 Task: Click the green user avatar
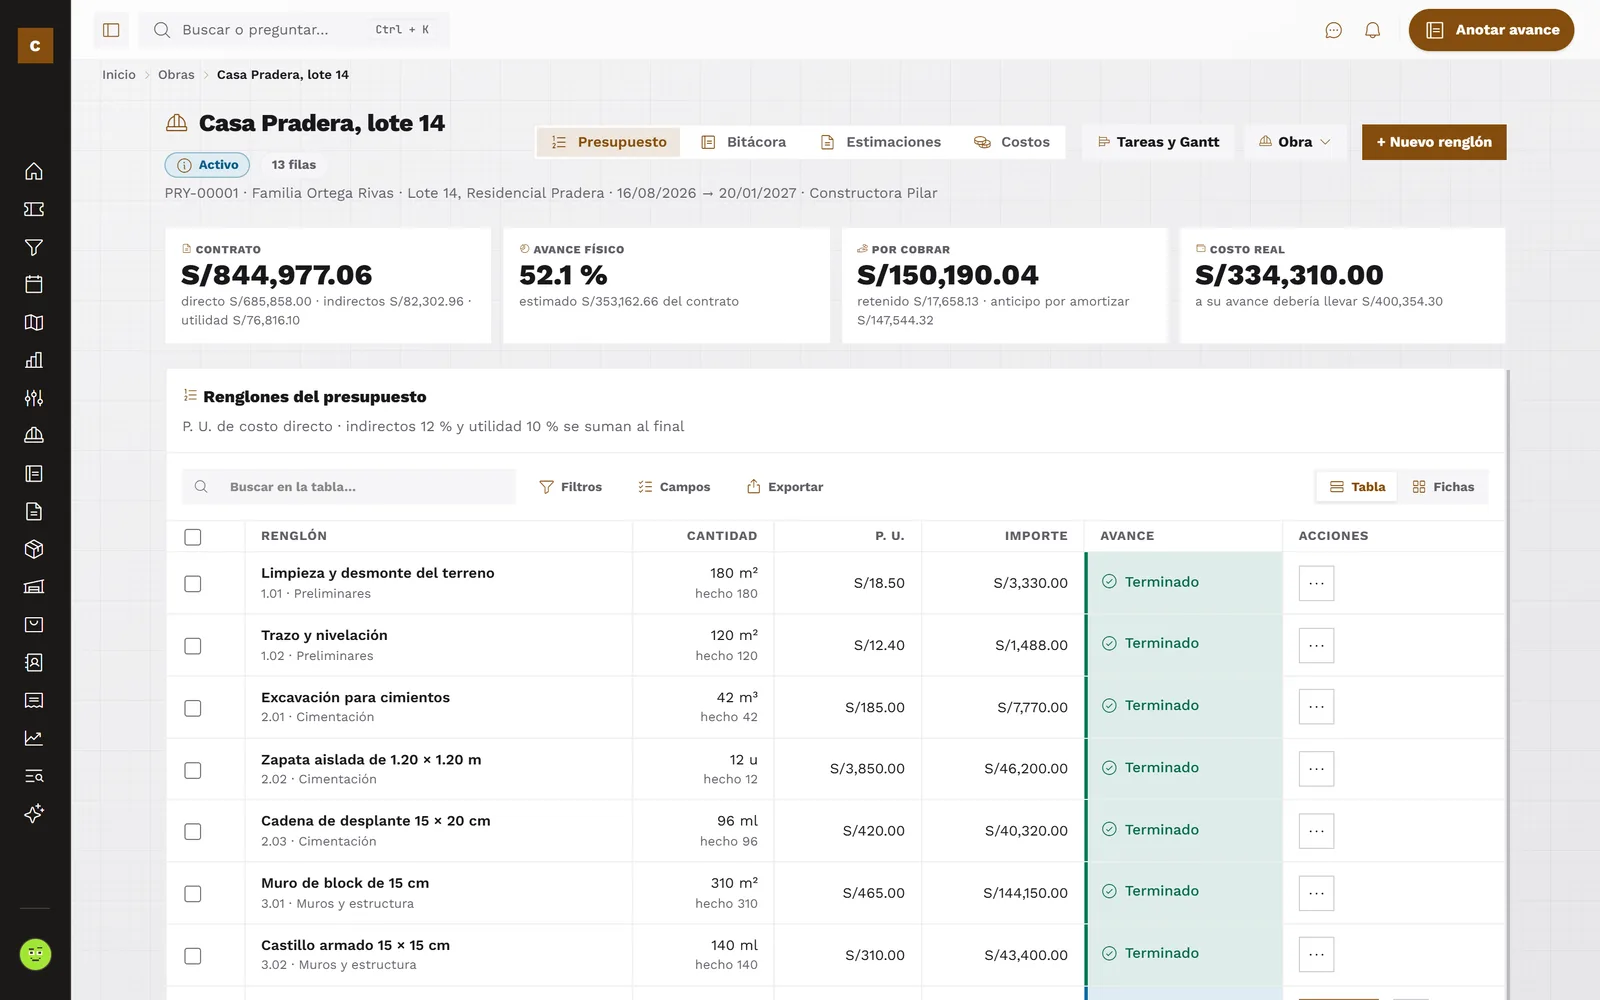point(35,954)
